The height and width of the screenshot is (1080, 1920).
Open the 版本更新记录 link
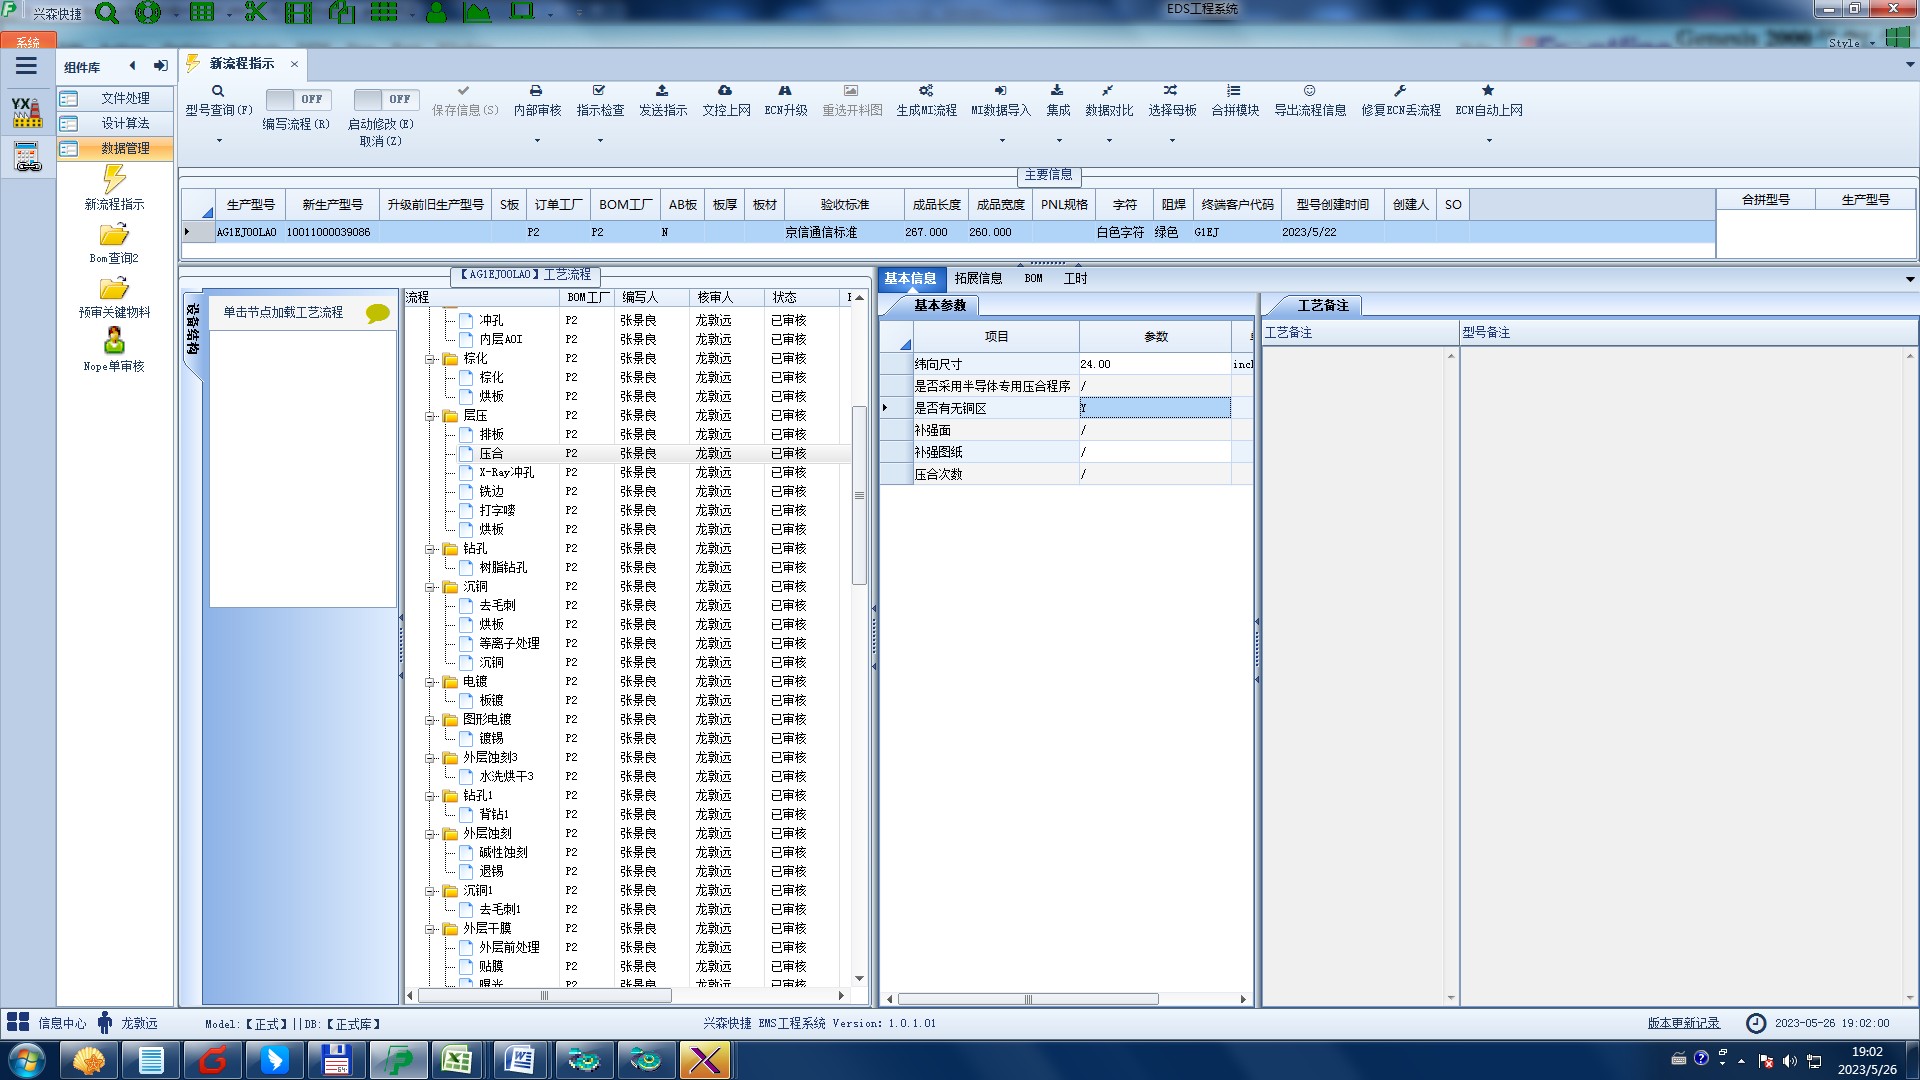tap(1683, 1023)
